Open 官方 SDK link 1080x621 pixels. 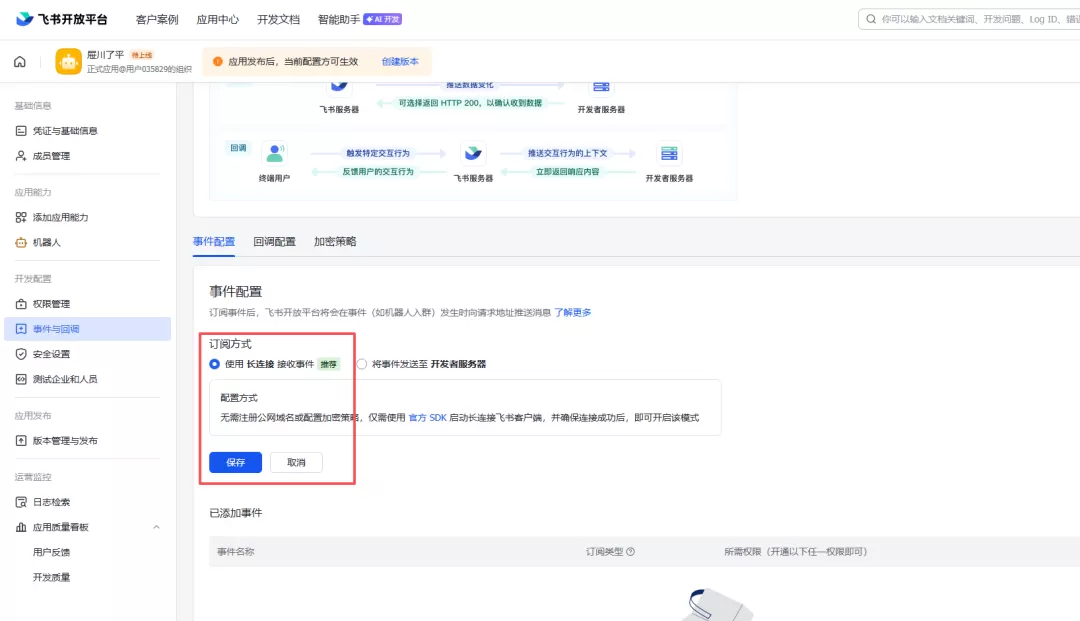pos(427,417)
